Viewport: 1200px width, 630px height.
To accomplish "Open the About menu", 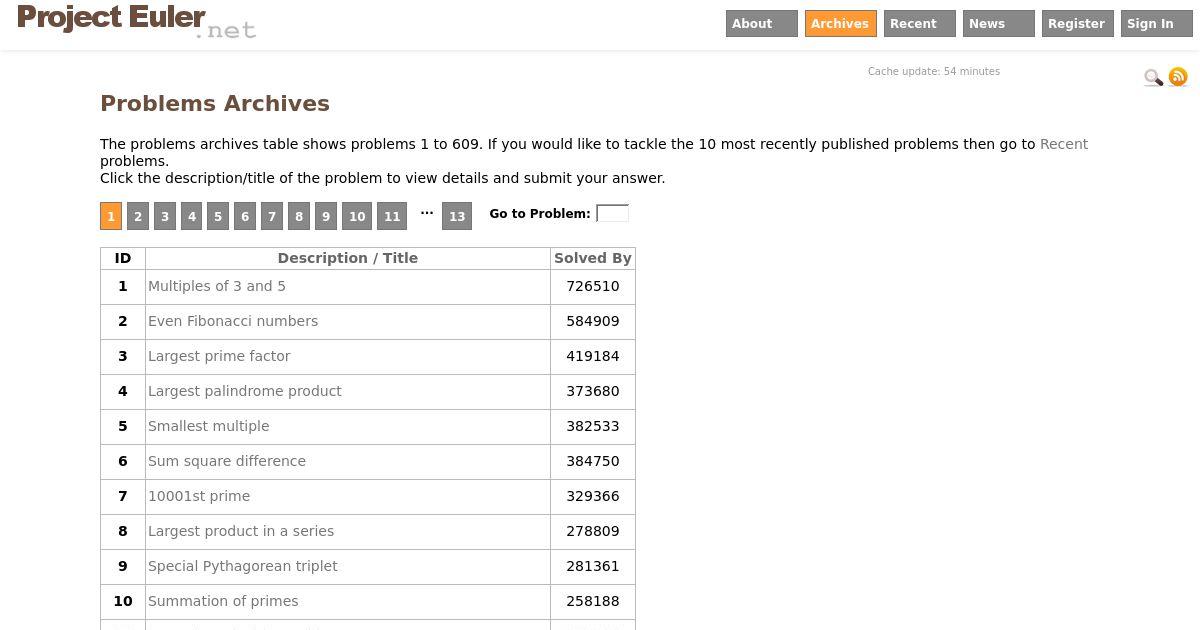I will 762,24.
